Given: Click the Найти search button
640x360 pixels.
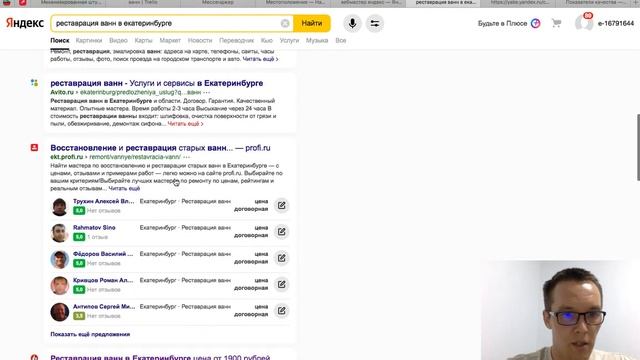Looking at the screenshot, I should tap(312, 24).
